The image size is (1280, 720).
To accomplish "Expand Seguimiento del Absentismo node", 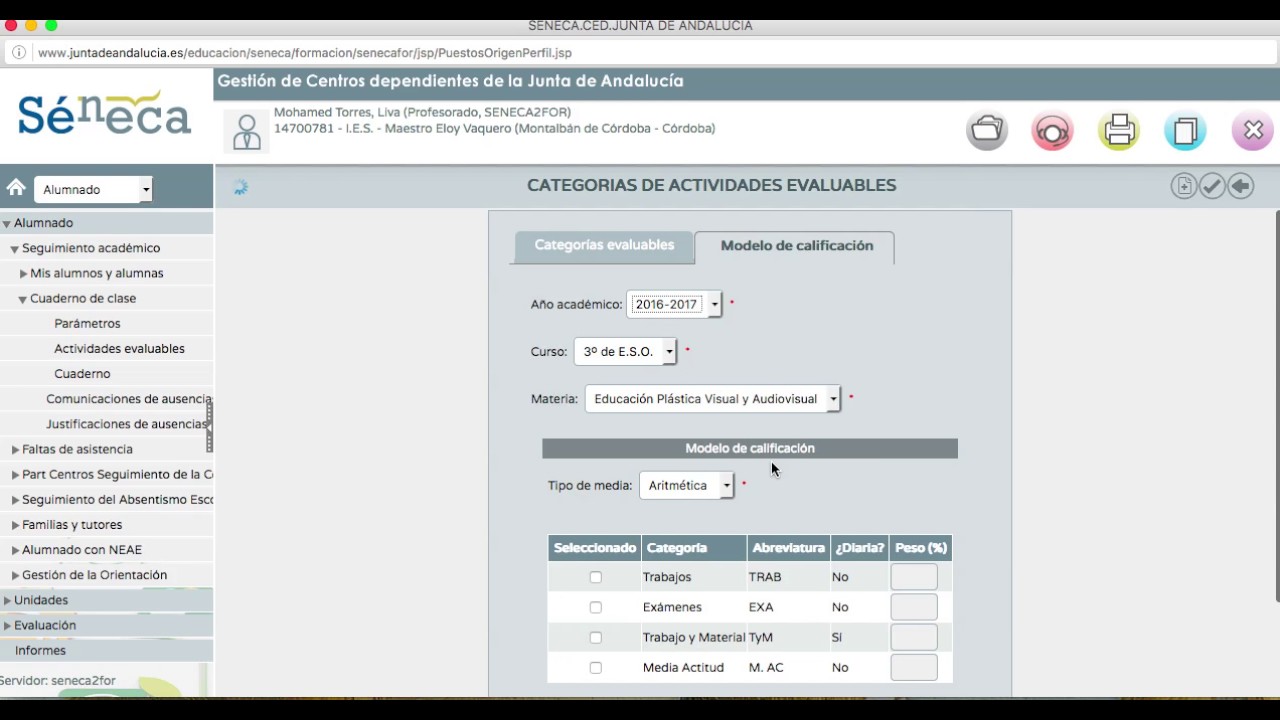I will point(15,499).
